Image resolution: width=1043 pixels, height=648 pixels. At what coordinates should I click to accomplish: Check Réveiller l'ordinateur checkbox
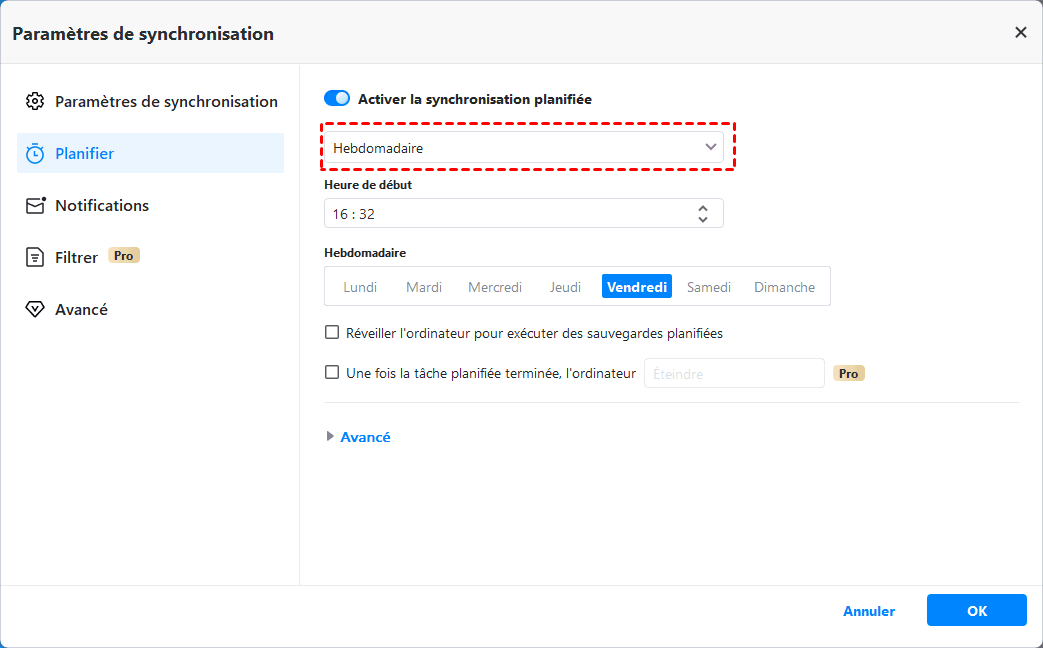click(332, 332)
